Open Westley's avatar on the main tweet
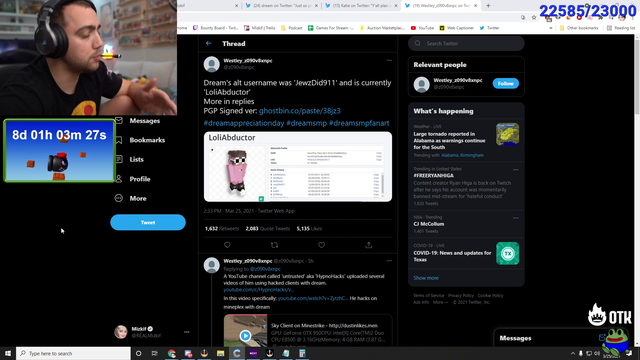 211,64
